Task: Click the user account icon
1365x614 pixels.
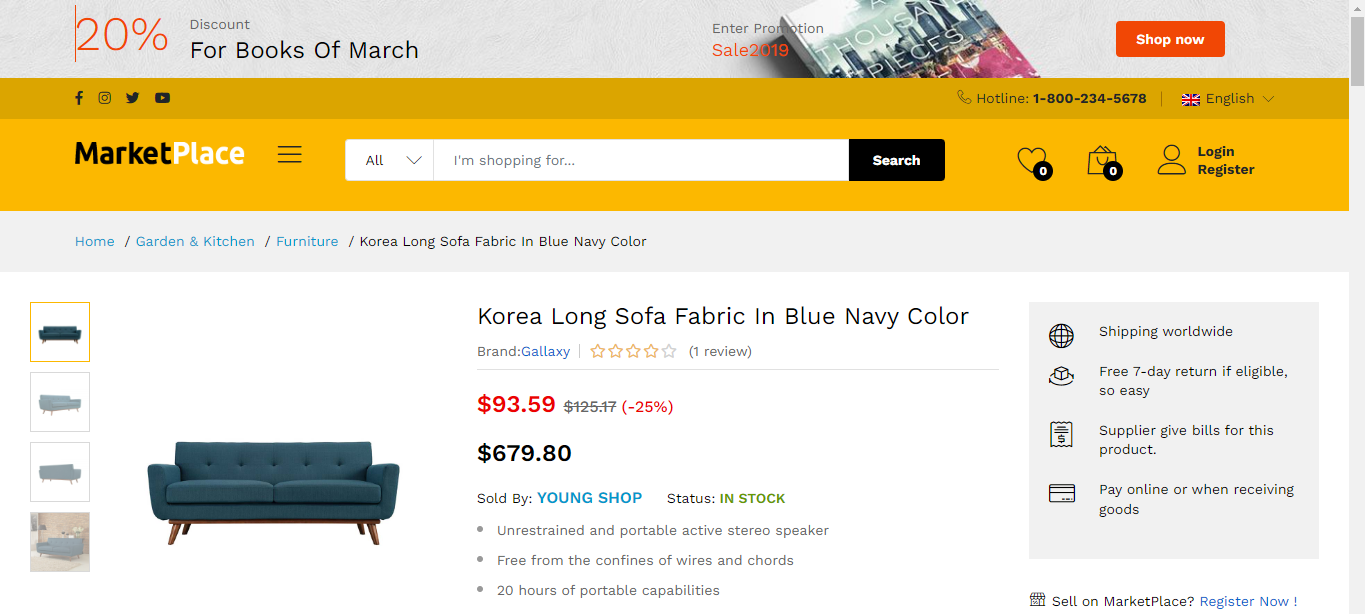Action: pos(1171,160)
